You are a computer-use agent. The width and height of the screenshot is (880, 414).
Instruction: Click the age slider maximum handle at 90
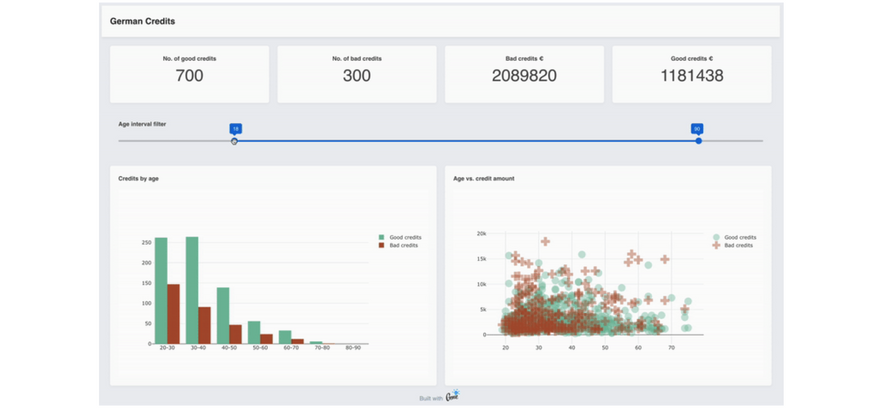click(699, 141)
